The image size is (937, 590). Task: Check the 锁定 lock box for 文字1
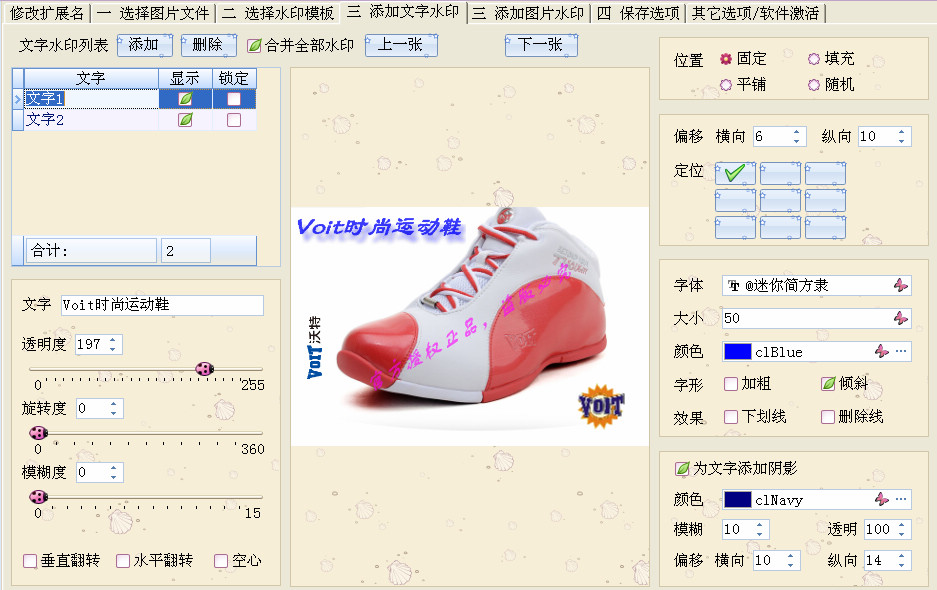234,99
